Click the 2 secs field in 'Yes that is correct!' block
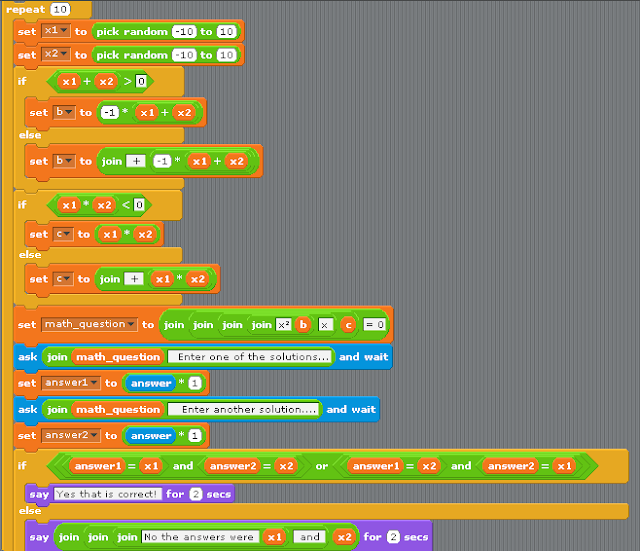Screen dimensions: 640x551 click(x=196, y=494)
